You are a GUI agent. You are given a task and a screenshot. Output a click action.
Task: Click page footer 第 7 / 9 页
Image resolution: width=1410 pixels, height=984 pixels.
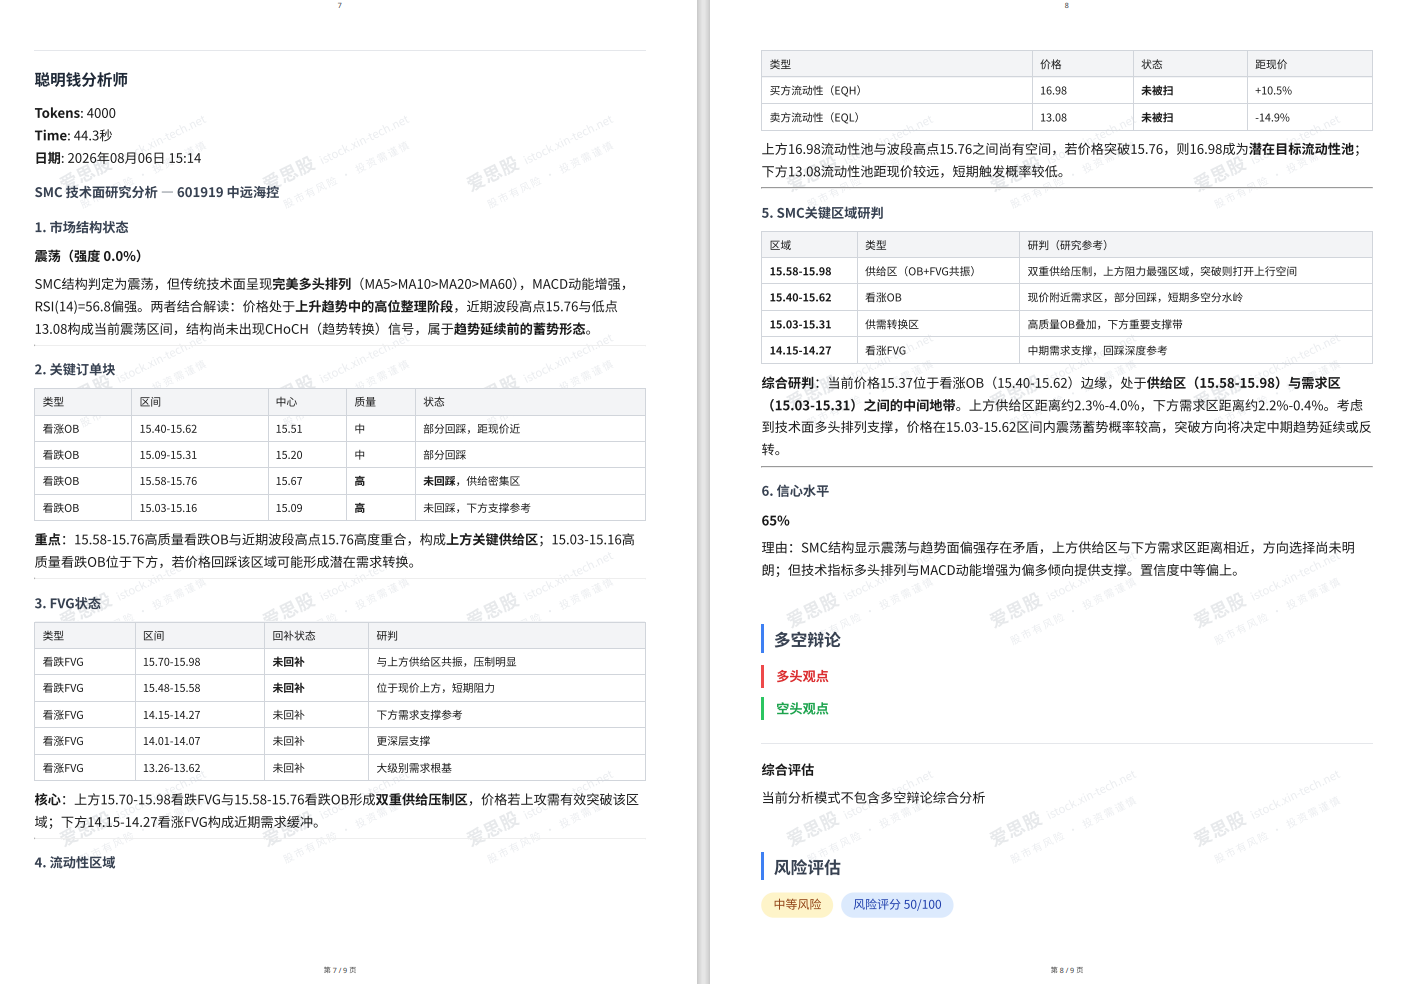click(x=340, y=970)
